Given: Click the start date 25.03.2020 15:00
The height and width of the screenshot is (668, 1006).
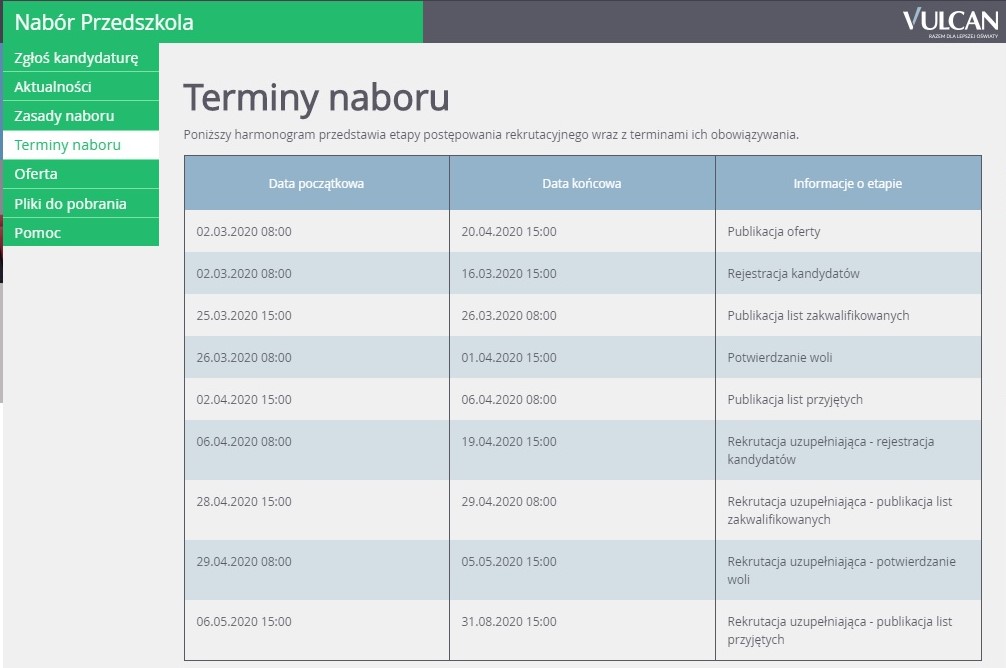Looking at the screenshot, I should point(244,316).
